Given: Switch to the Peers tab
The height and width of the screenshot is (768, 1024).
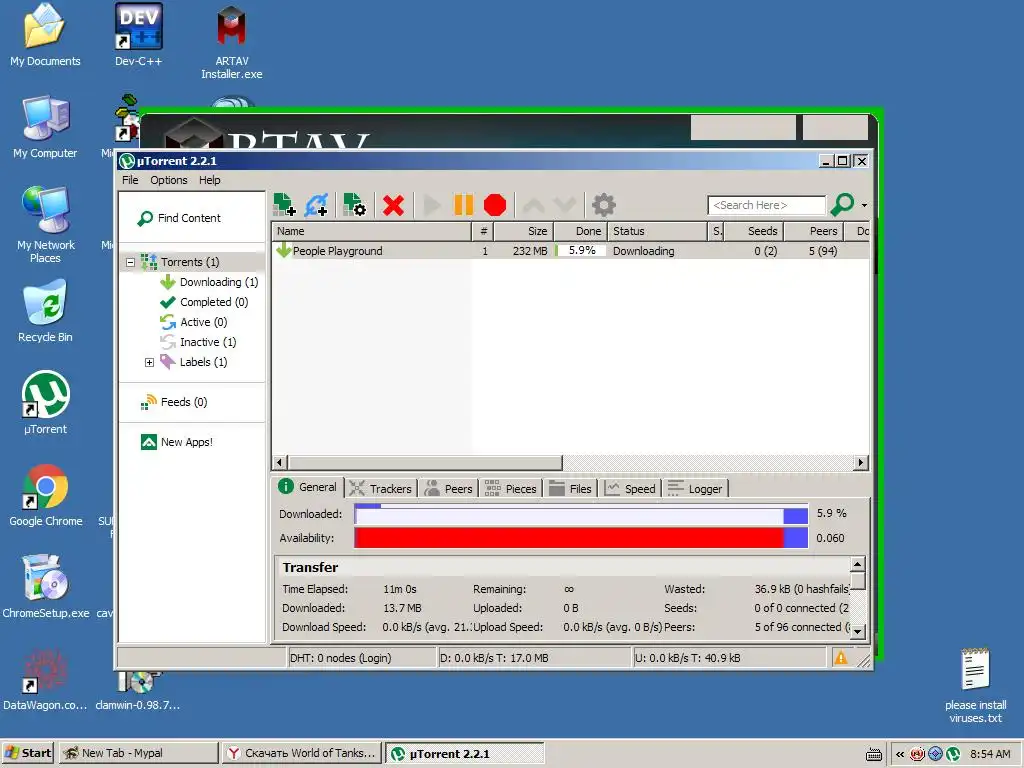Looking at the screenshot, I should click(x=449, y=488).
